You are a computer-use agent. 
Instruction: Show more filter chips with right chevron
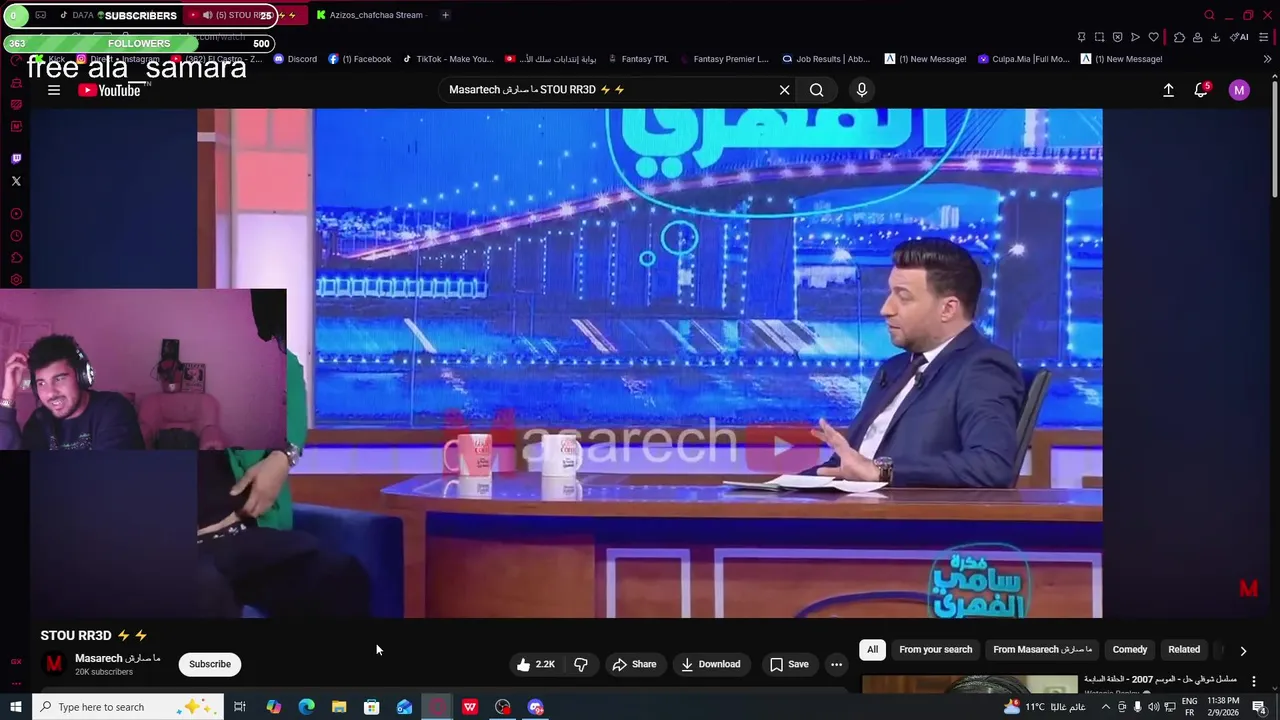[x=1243, y=650]
